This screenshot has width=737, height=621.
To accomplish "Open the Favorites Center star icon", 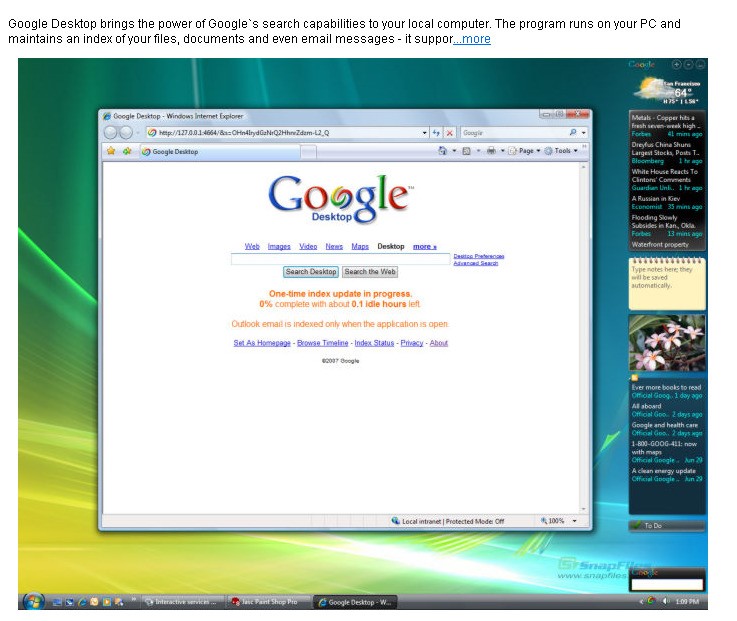I will tap(111, 151).
